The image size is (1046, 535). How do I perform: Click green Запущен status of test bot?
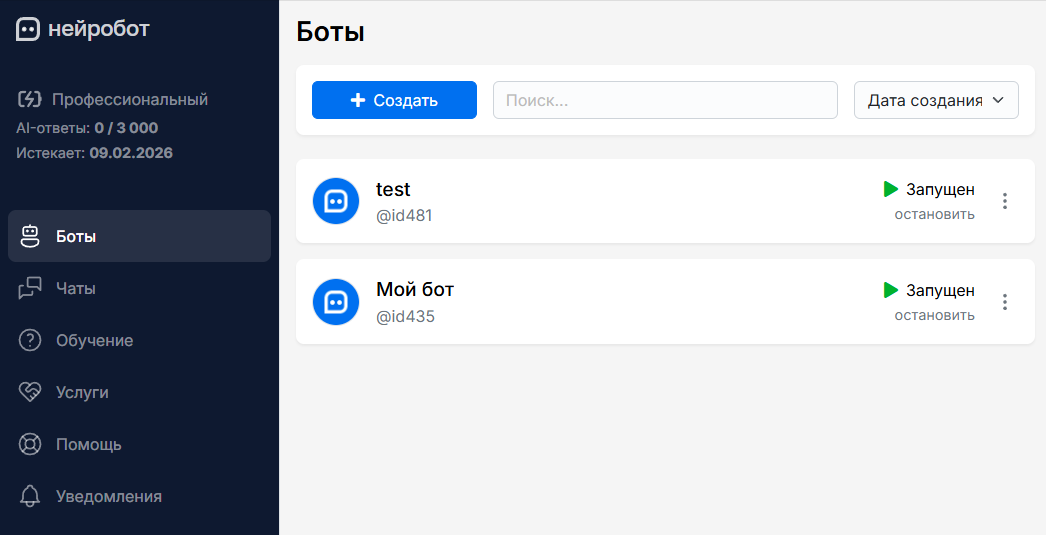pos(929,189)
